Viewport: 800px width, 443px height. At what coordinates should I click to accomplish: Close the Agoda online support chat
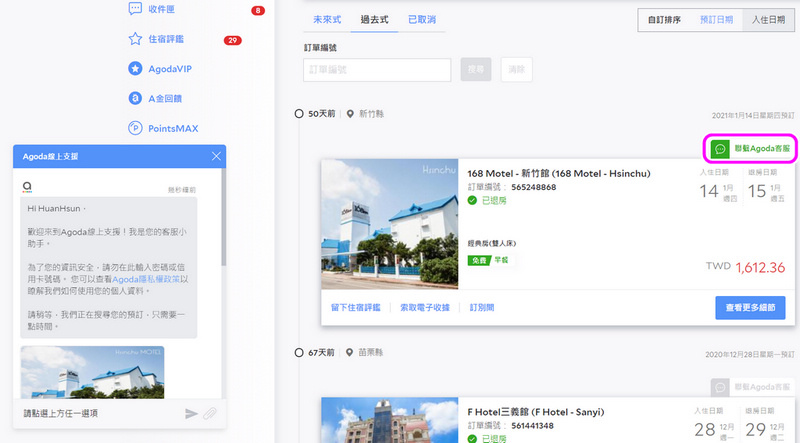(216, 156)
